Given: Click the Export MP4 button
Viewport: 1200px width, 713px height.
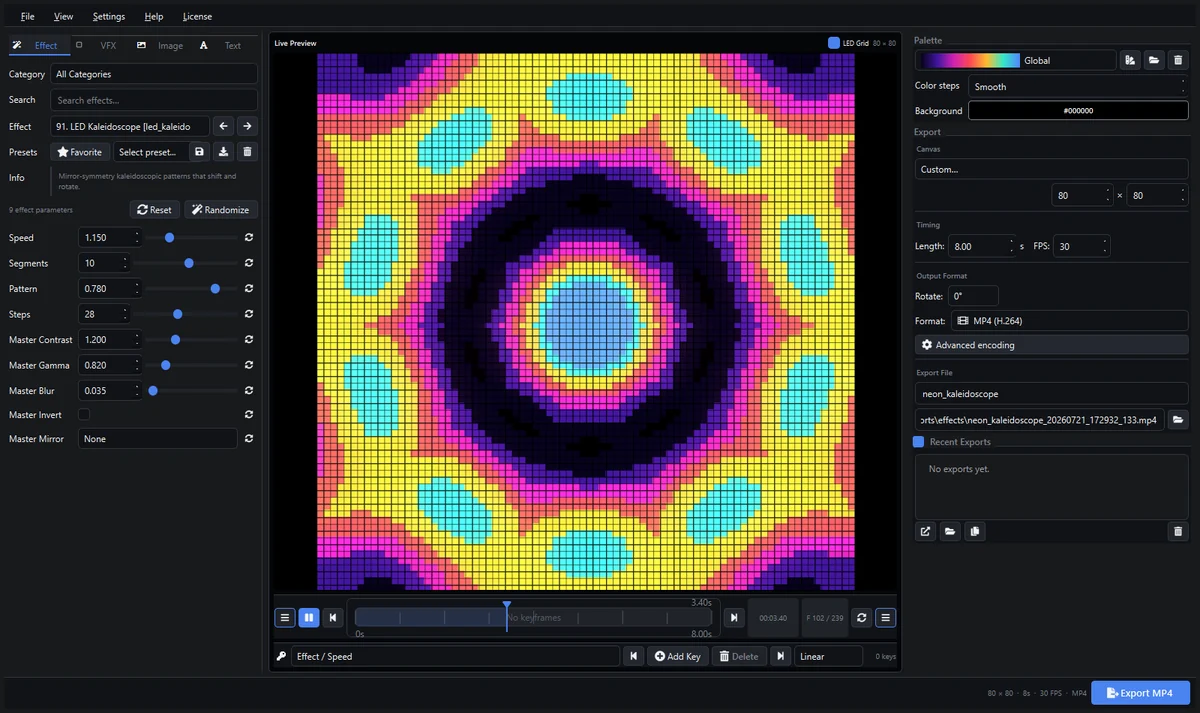Looking at the screenshot, I should 1140,693.
